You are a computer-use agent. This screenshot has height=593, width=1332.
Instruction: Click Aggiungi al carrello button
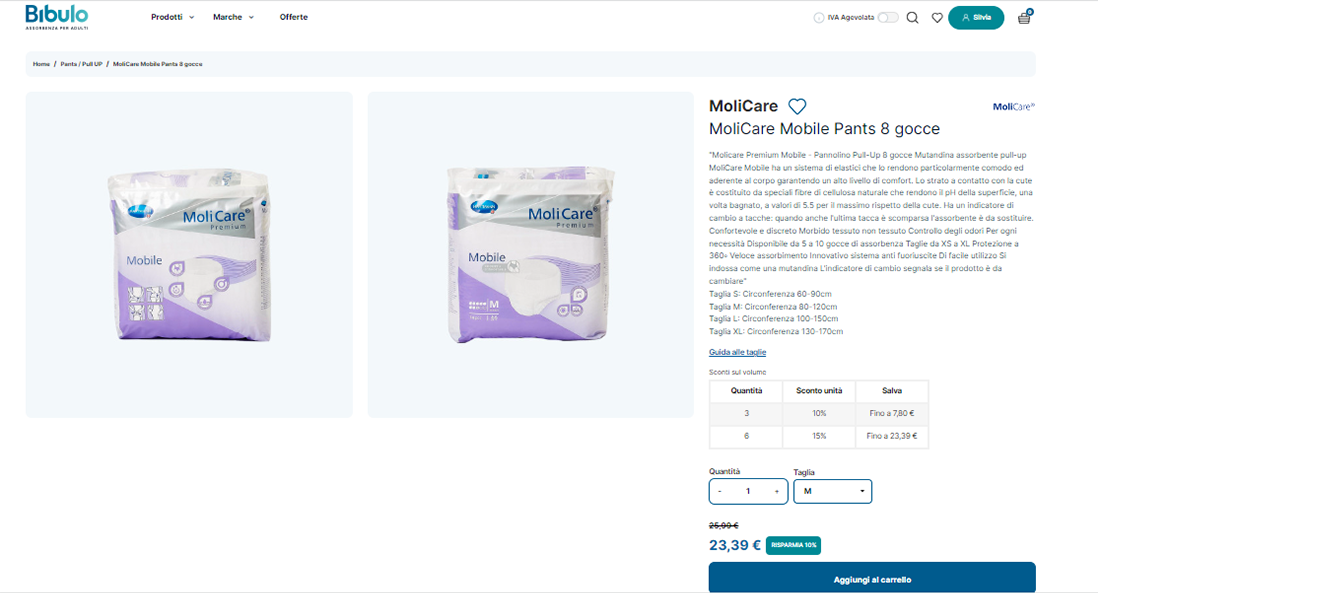pos(872,578)
